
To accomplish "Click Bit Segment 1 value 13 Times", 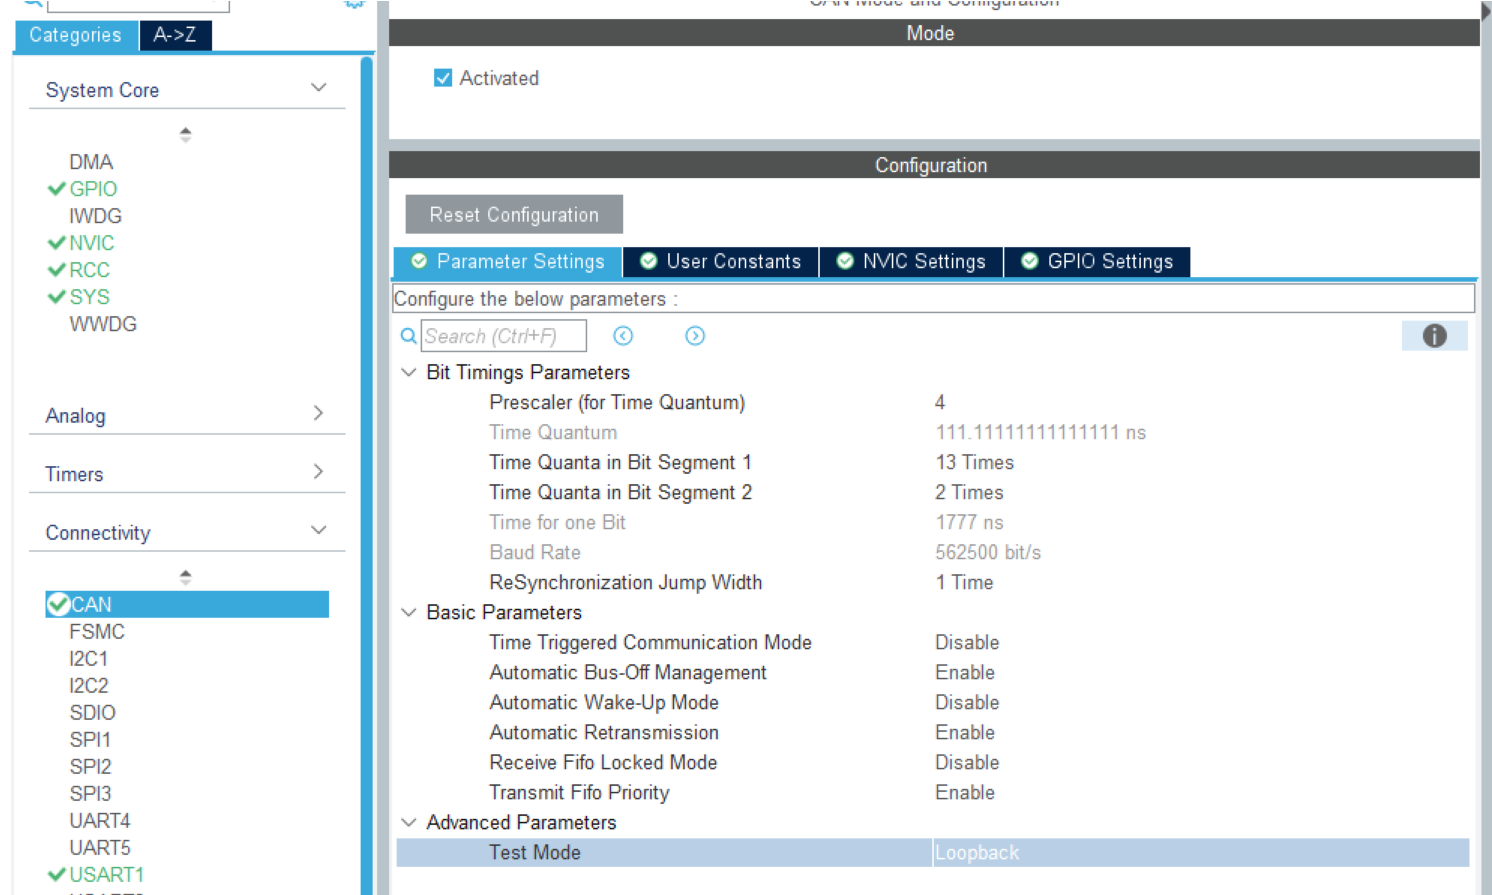I will pyautogui.click(x=974, y=462).
